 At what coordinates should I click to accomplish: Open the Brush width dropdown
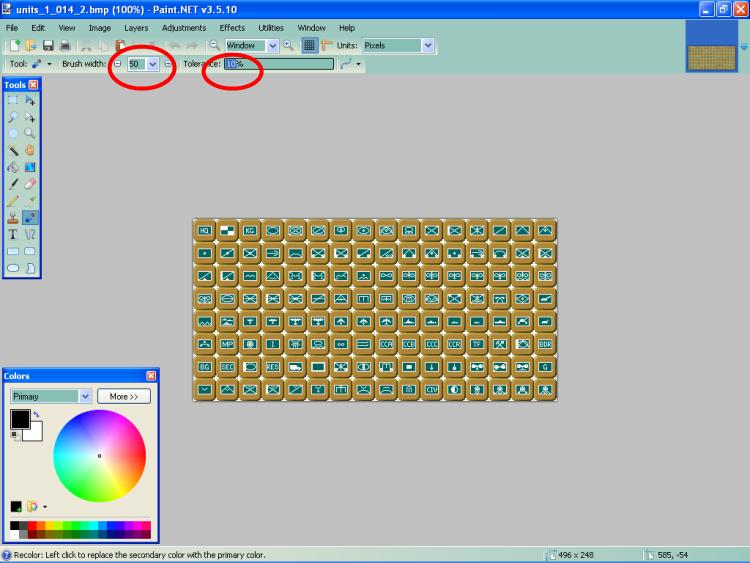152,64
